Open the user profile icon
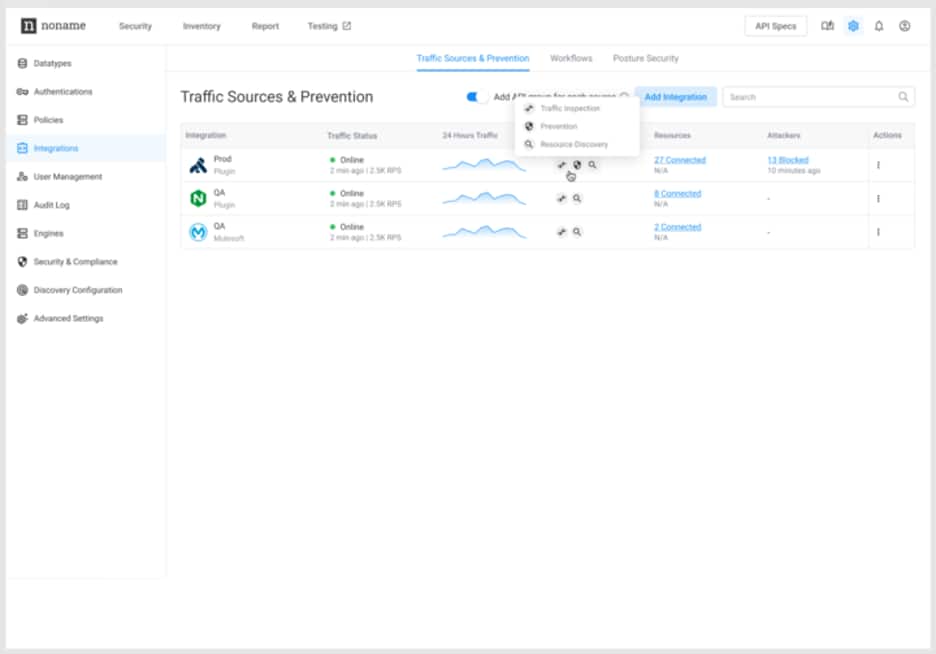Image resolution: width=936 pixels, height=654 pixels. pyautogui.click(x=905, y=26)
